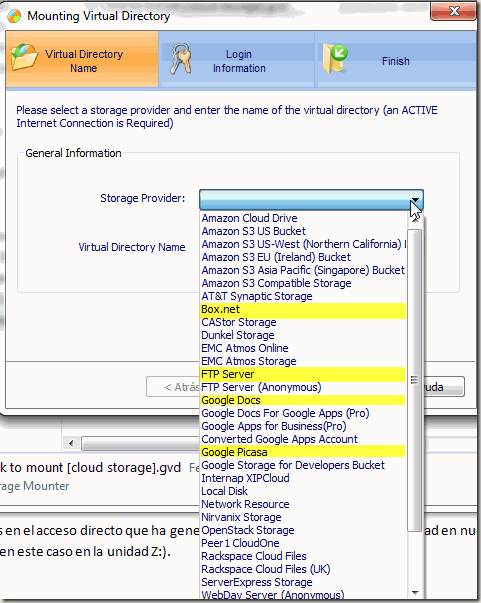Select Google Storage for Developers Bucket
Viewport: 481px width, 603px height.
click(303, 465)
